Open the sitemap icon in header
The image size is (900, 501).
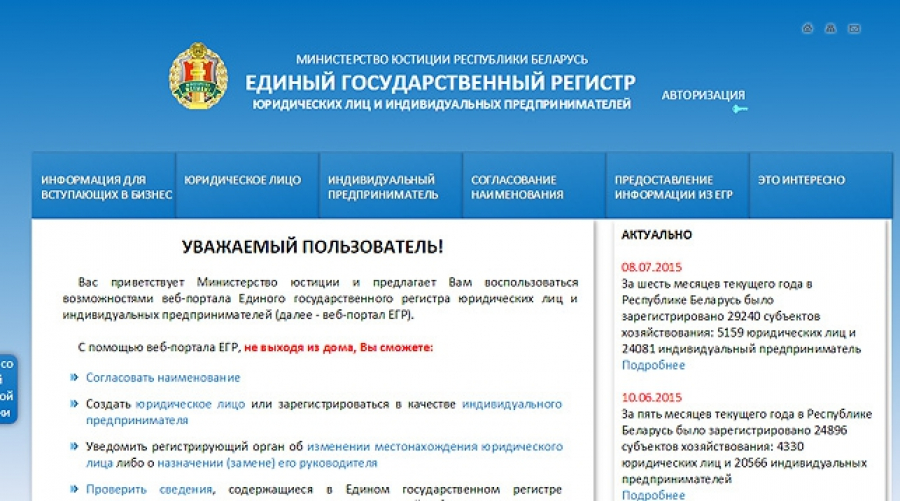(830, 28)
